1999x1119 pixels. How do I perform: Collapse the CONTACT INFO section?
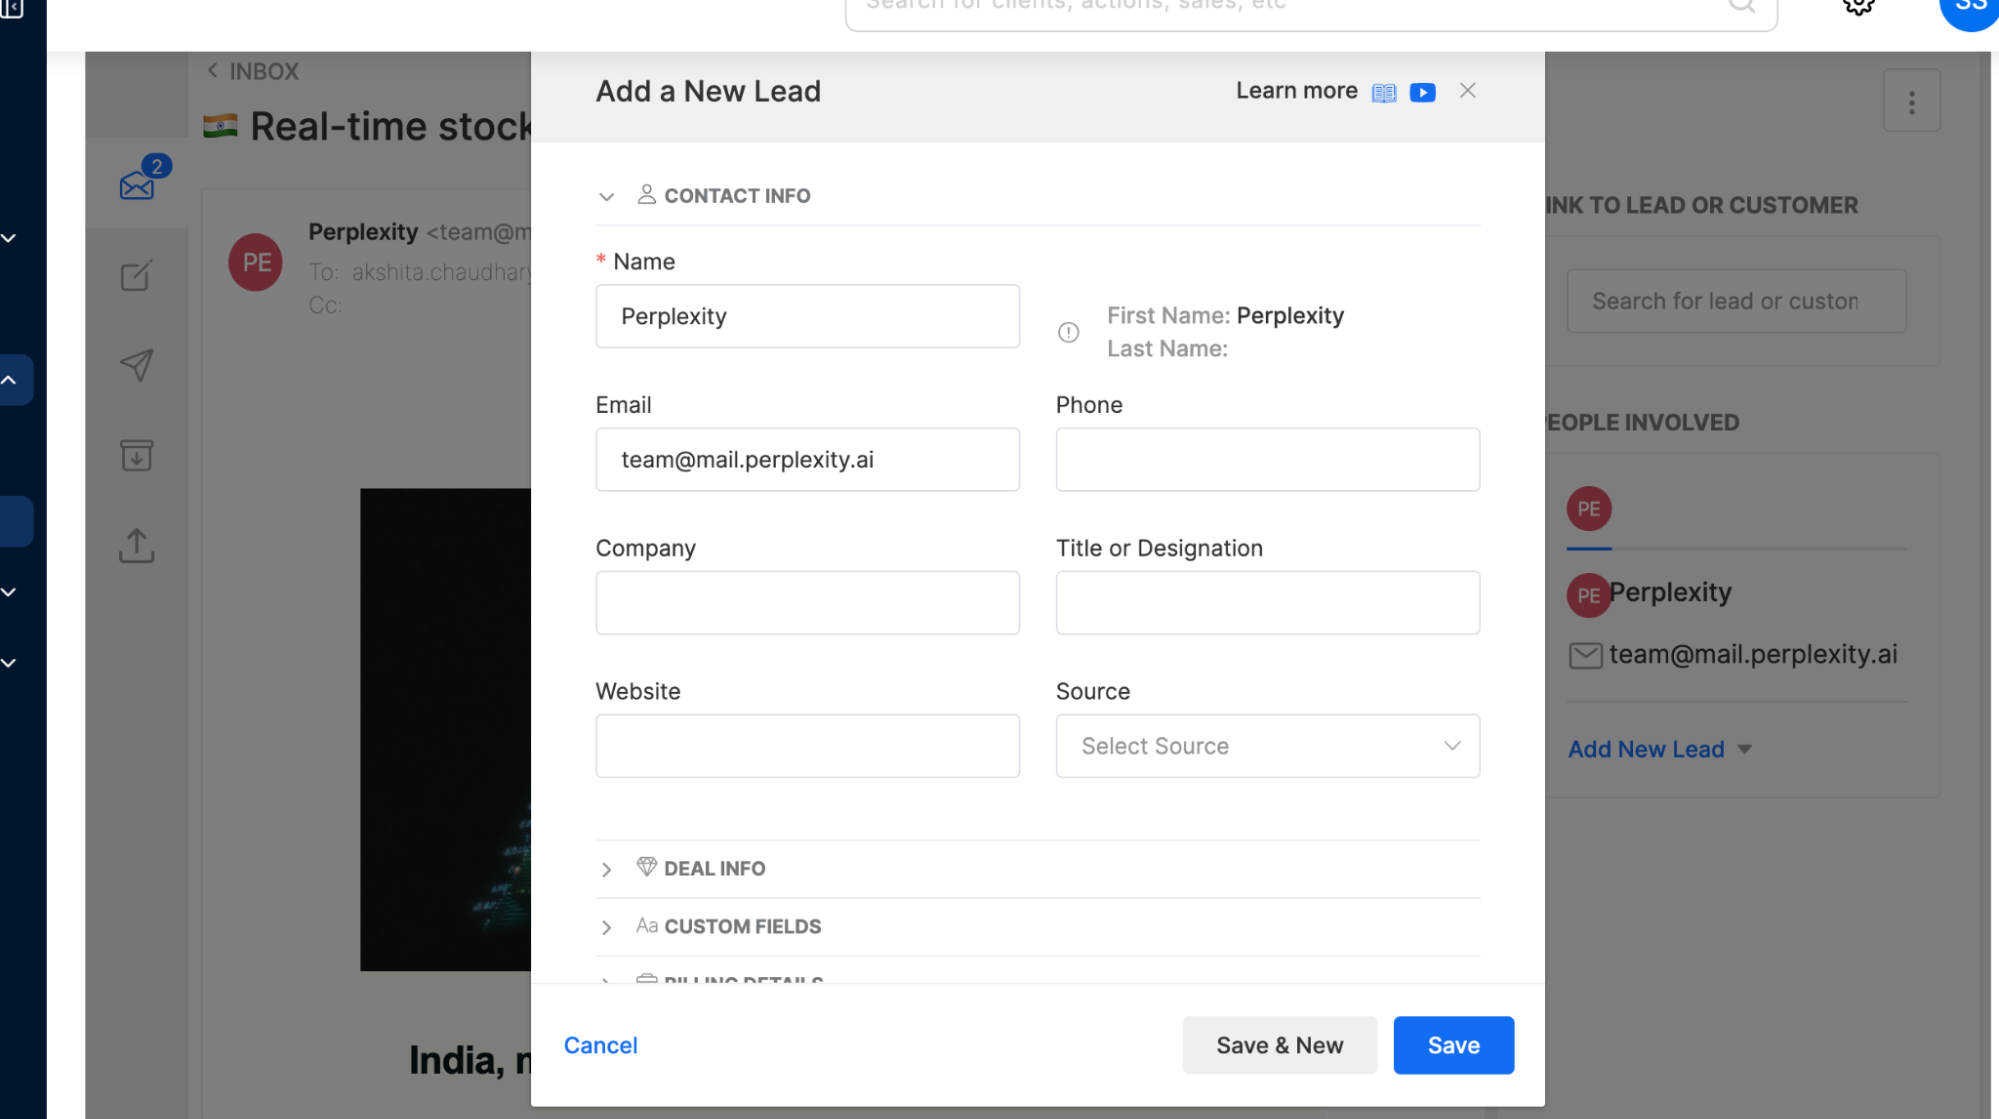coord(606,196)
